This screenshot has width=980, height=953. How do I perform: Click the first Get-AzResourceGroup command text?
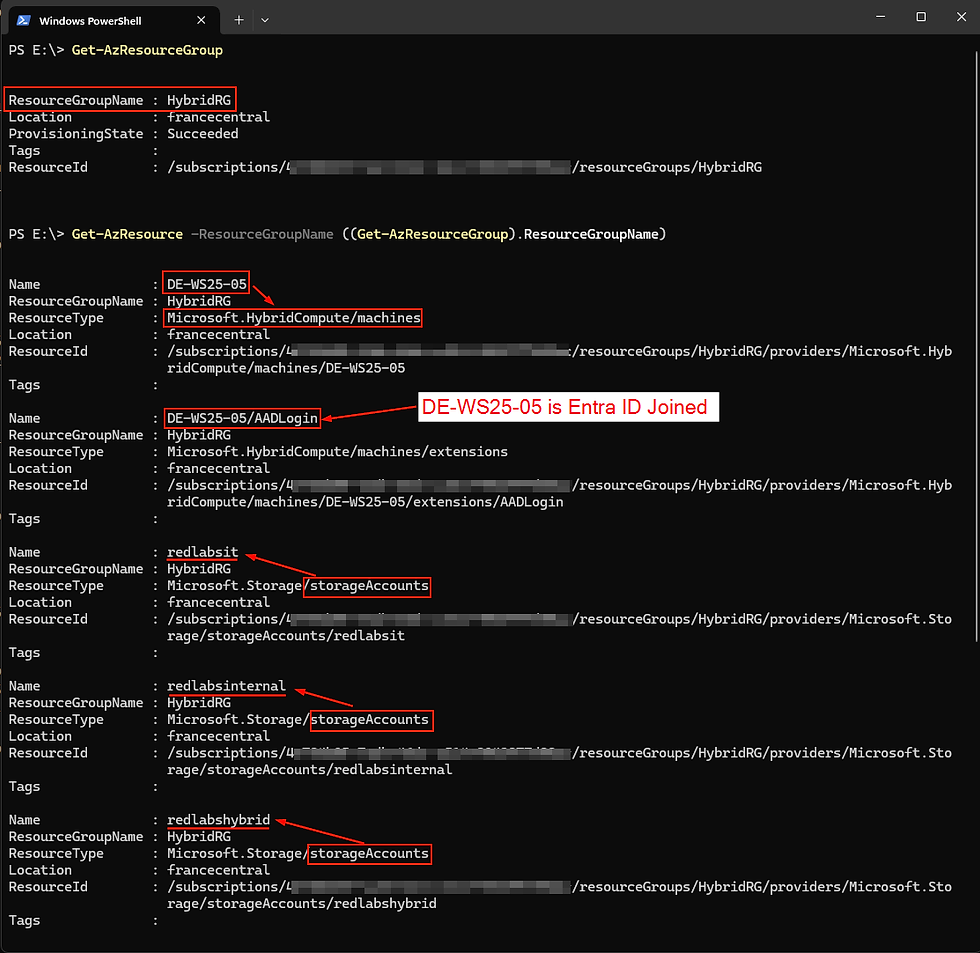tap(147, 50)
